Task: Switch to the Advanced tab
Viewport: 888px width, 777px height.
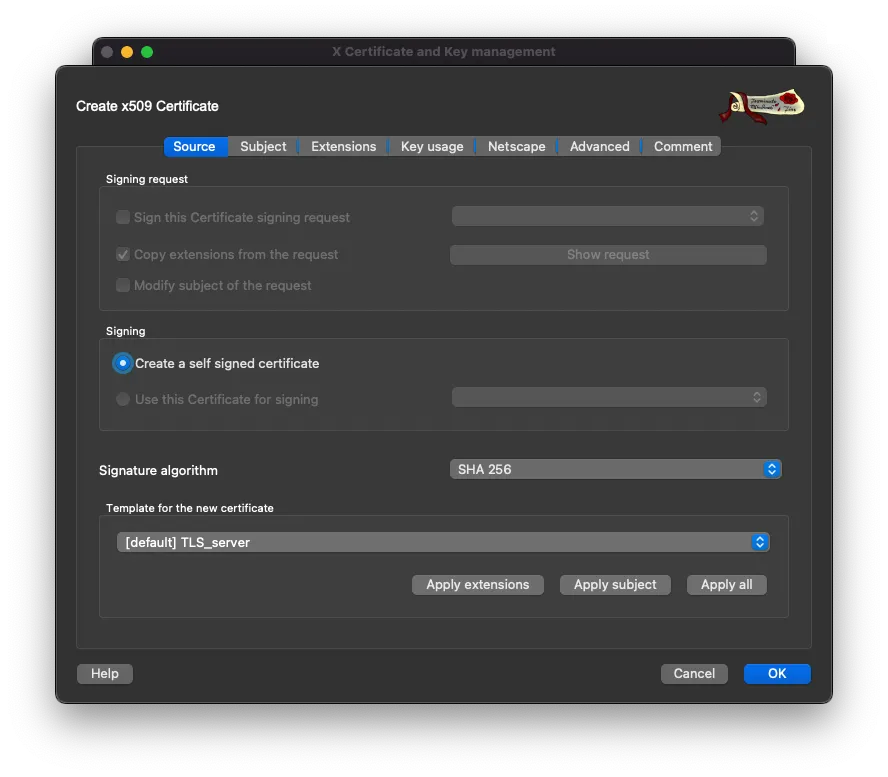Action: (x=598, y=146)
